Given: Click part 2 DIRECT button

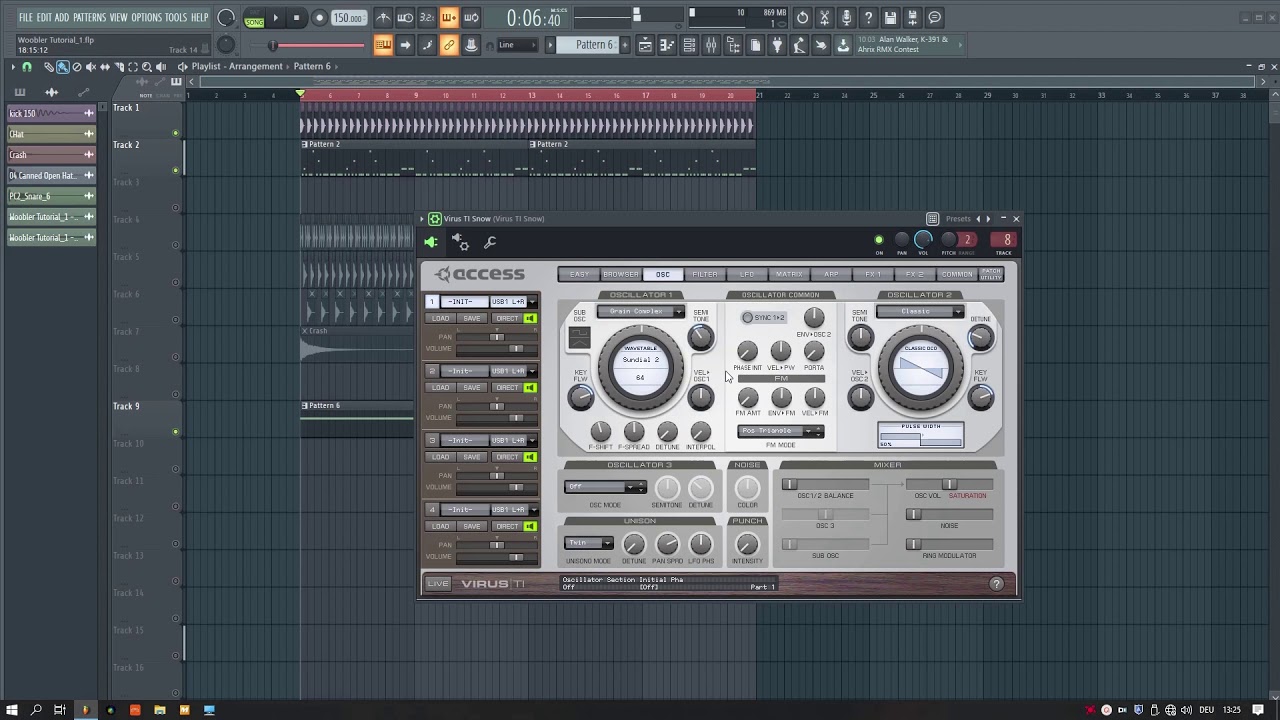Looking at the screenshot, I should 507,387.
